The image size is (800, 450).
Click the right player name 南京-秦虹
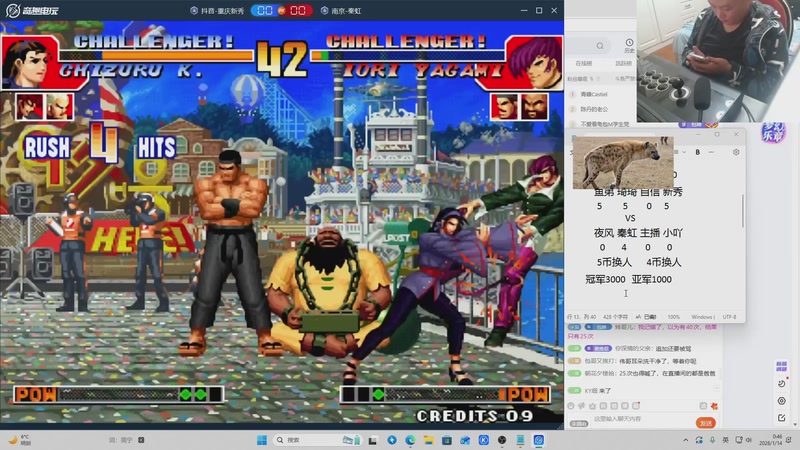pyautogui.click(x=346, y=10)
